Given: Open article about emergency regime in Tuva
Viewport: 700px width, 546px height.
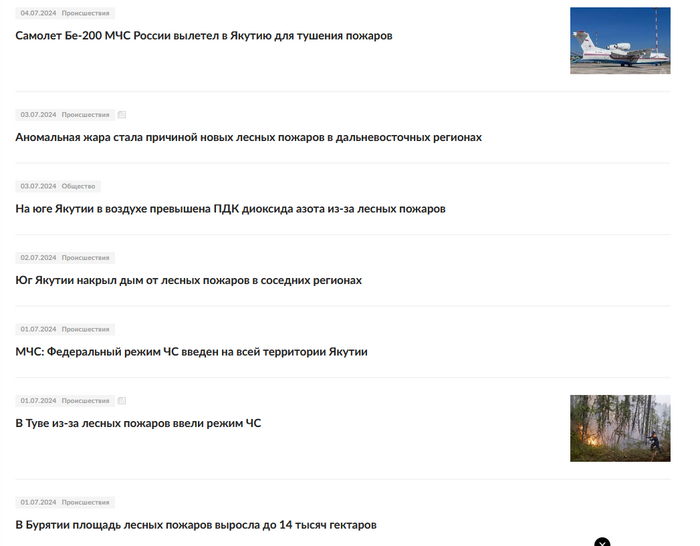Looking at the screenshot, I should tap(138, 423).
